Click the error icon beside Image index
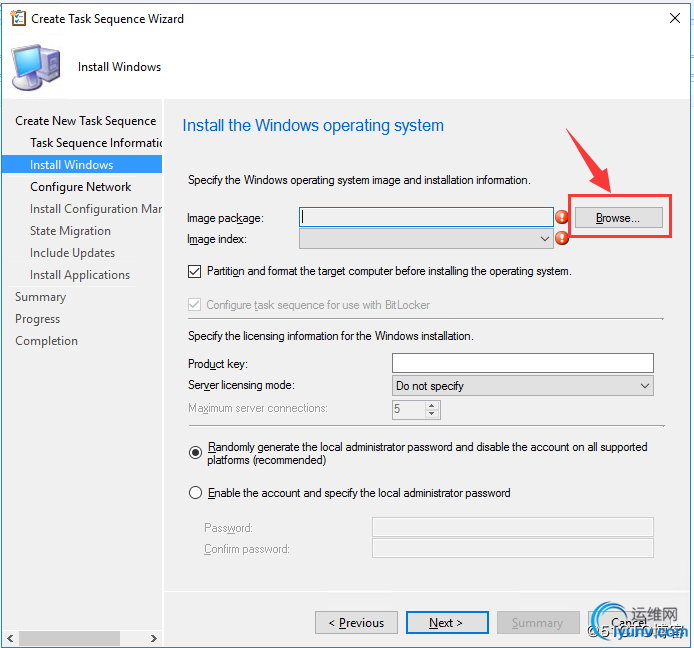 point(562,238)
